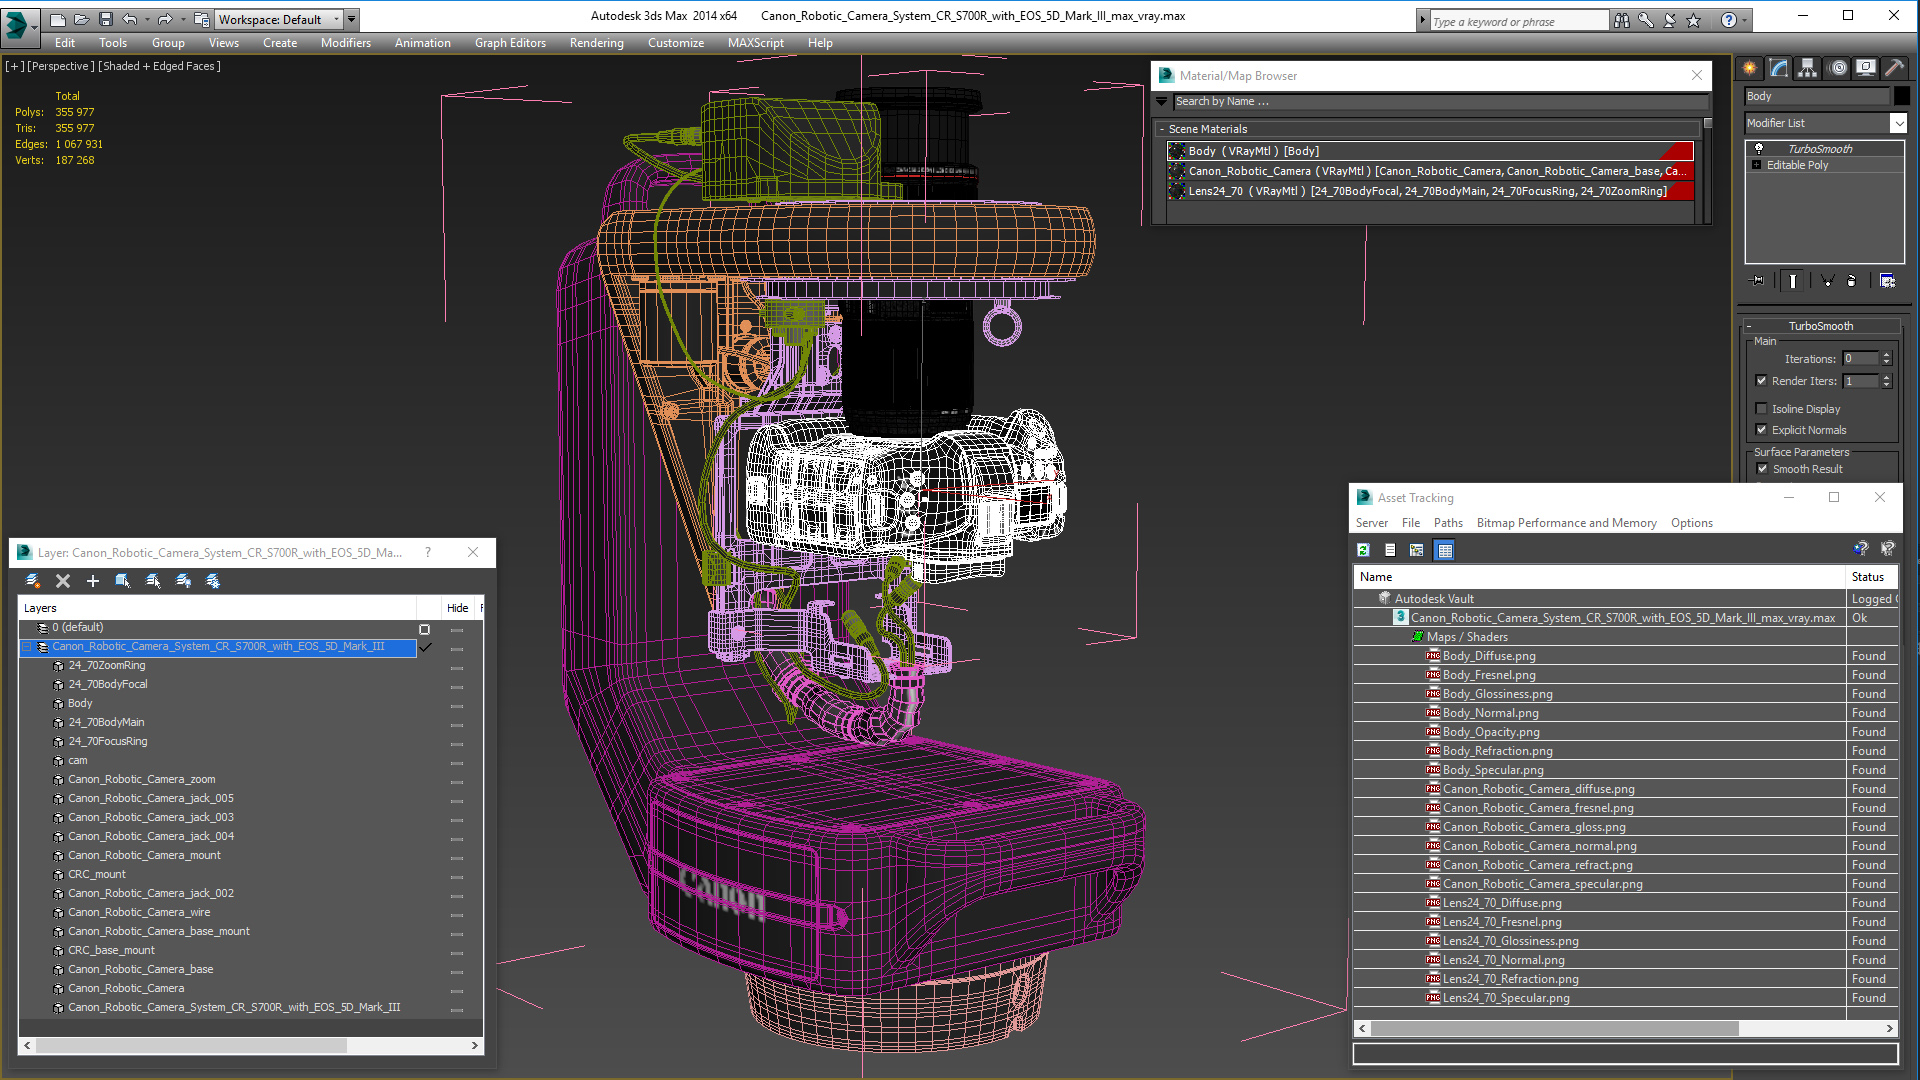This screenshot has height=1080, width=1920.
Task: Select the Body VRayMtl material entry
Action: point(1430,151)
